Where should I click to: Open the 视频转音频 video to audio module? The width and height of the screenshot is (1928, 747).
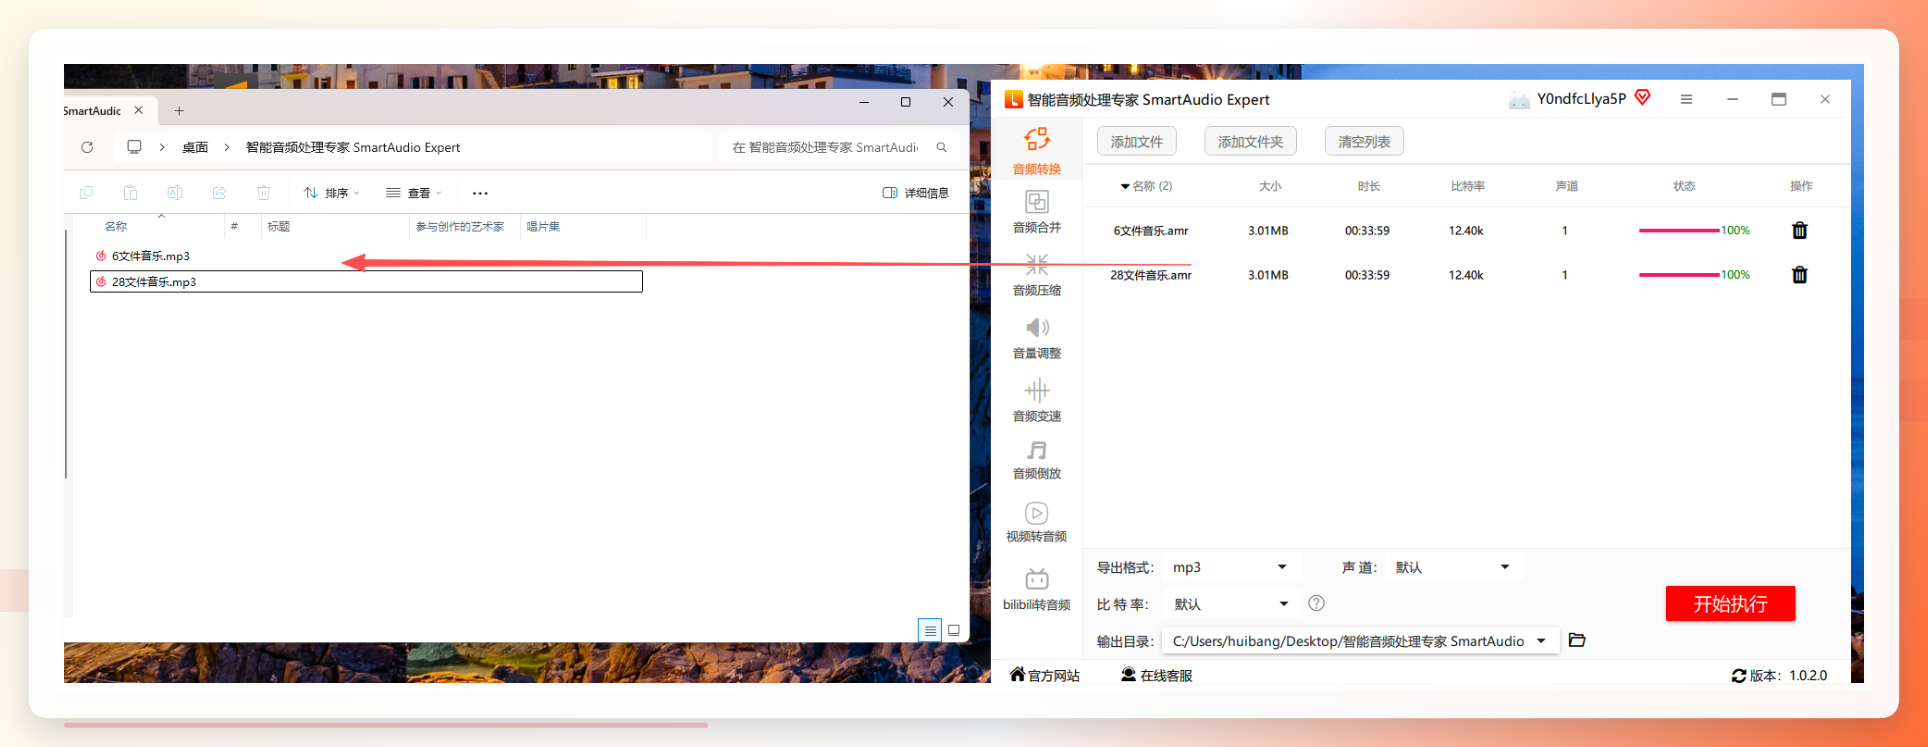pyautogui.click(x=1037, y=523)
